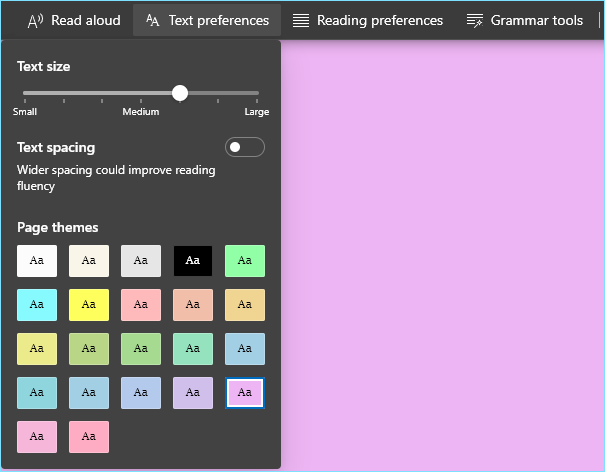Apply the cream sepia page theme
Screen dimensions: 605x472
(89, 261)
